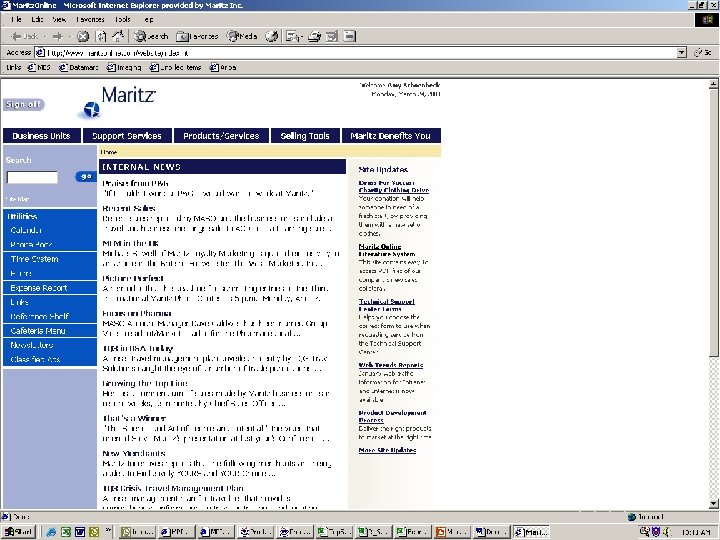Screen dimensions: 720x540
Task: Click the Sign off button
Action: click(x=23, y=105)
